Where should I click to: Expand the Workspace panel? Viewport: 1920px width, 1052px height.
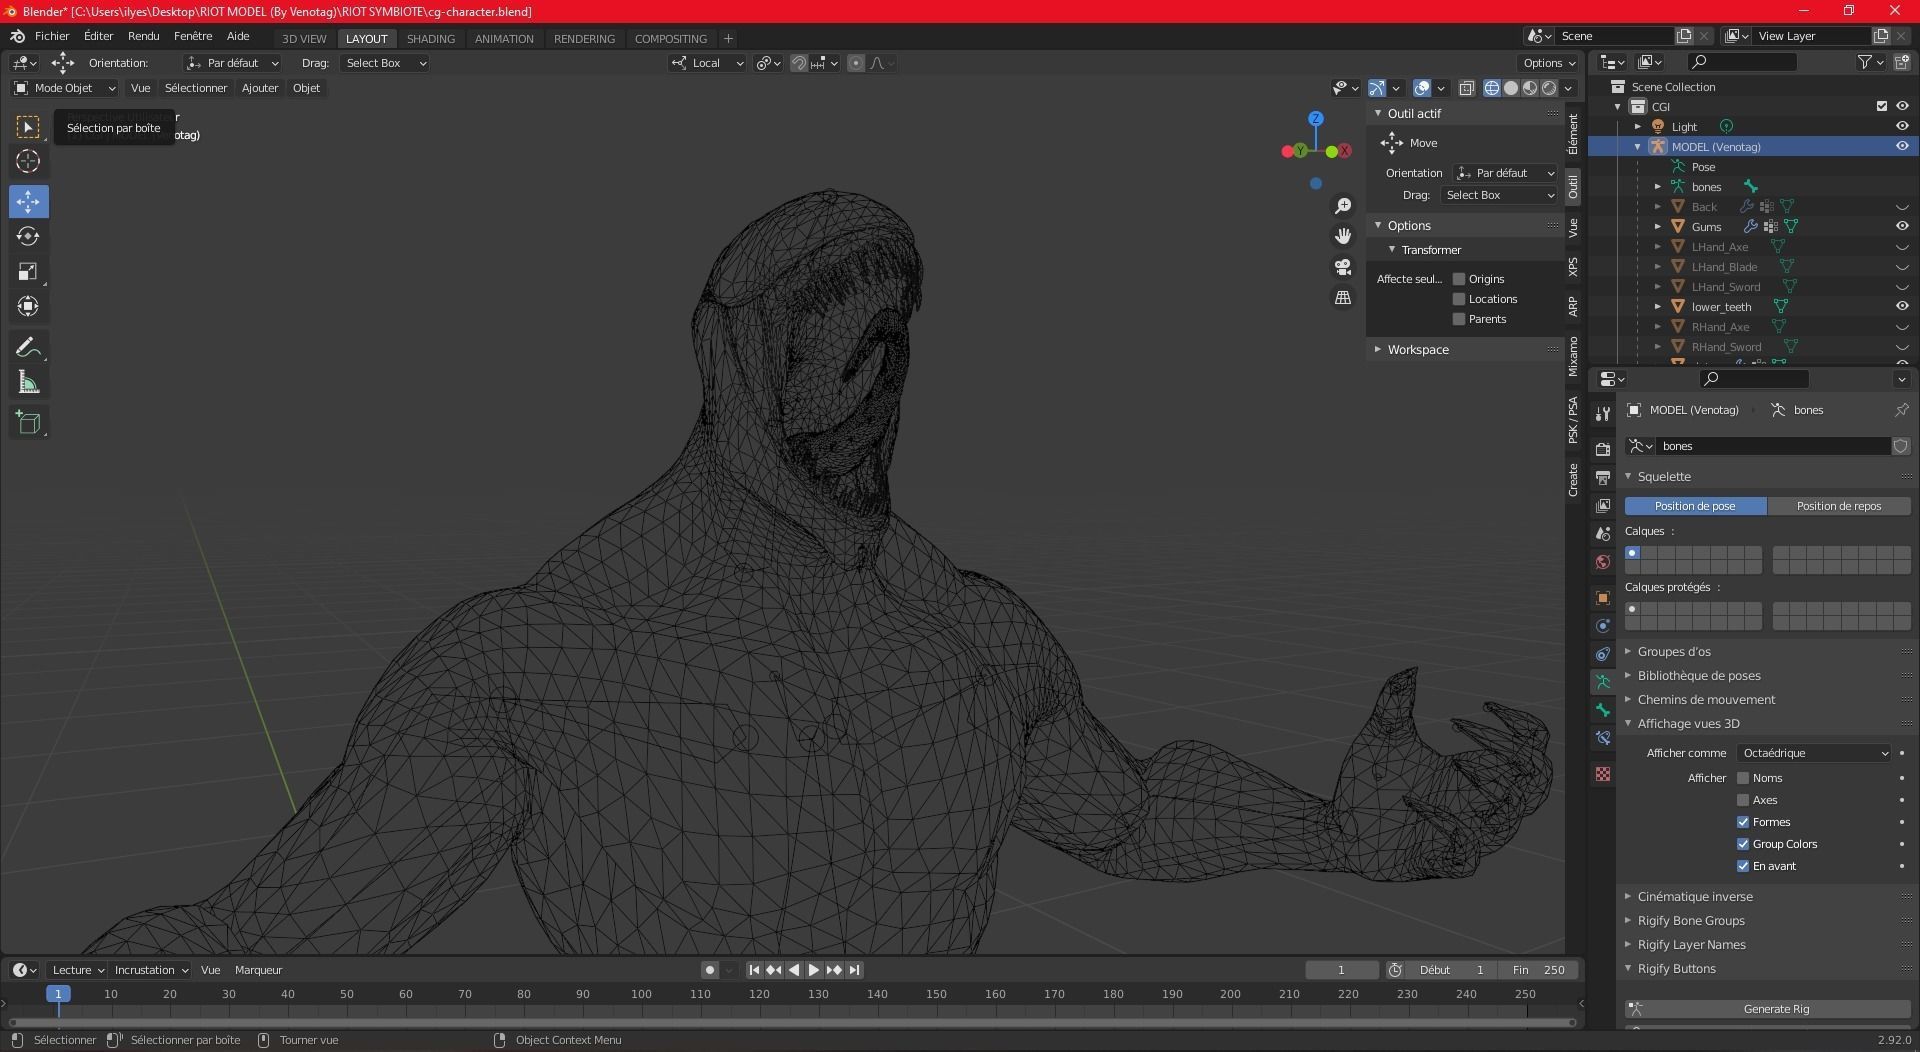click(1418, 350)
